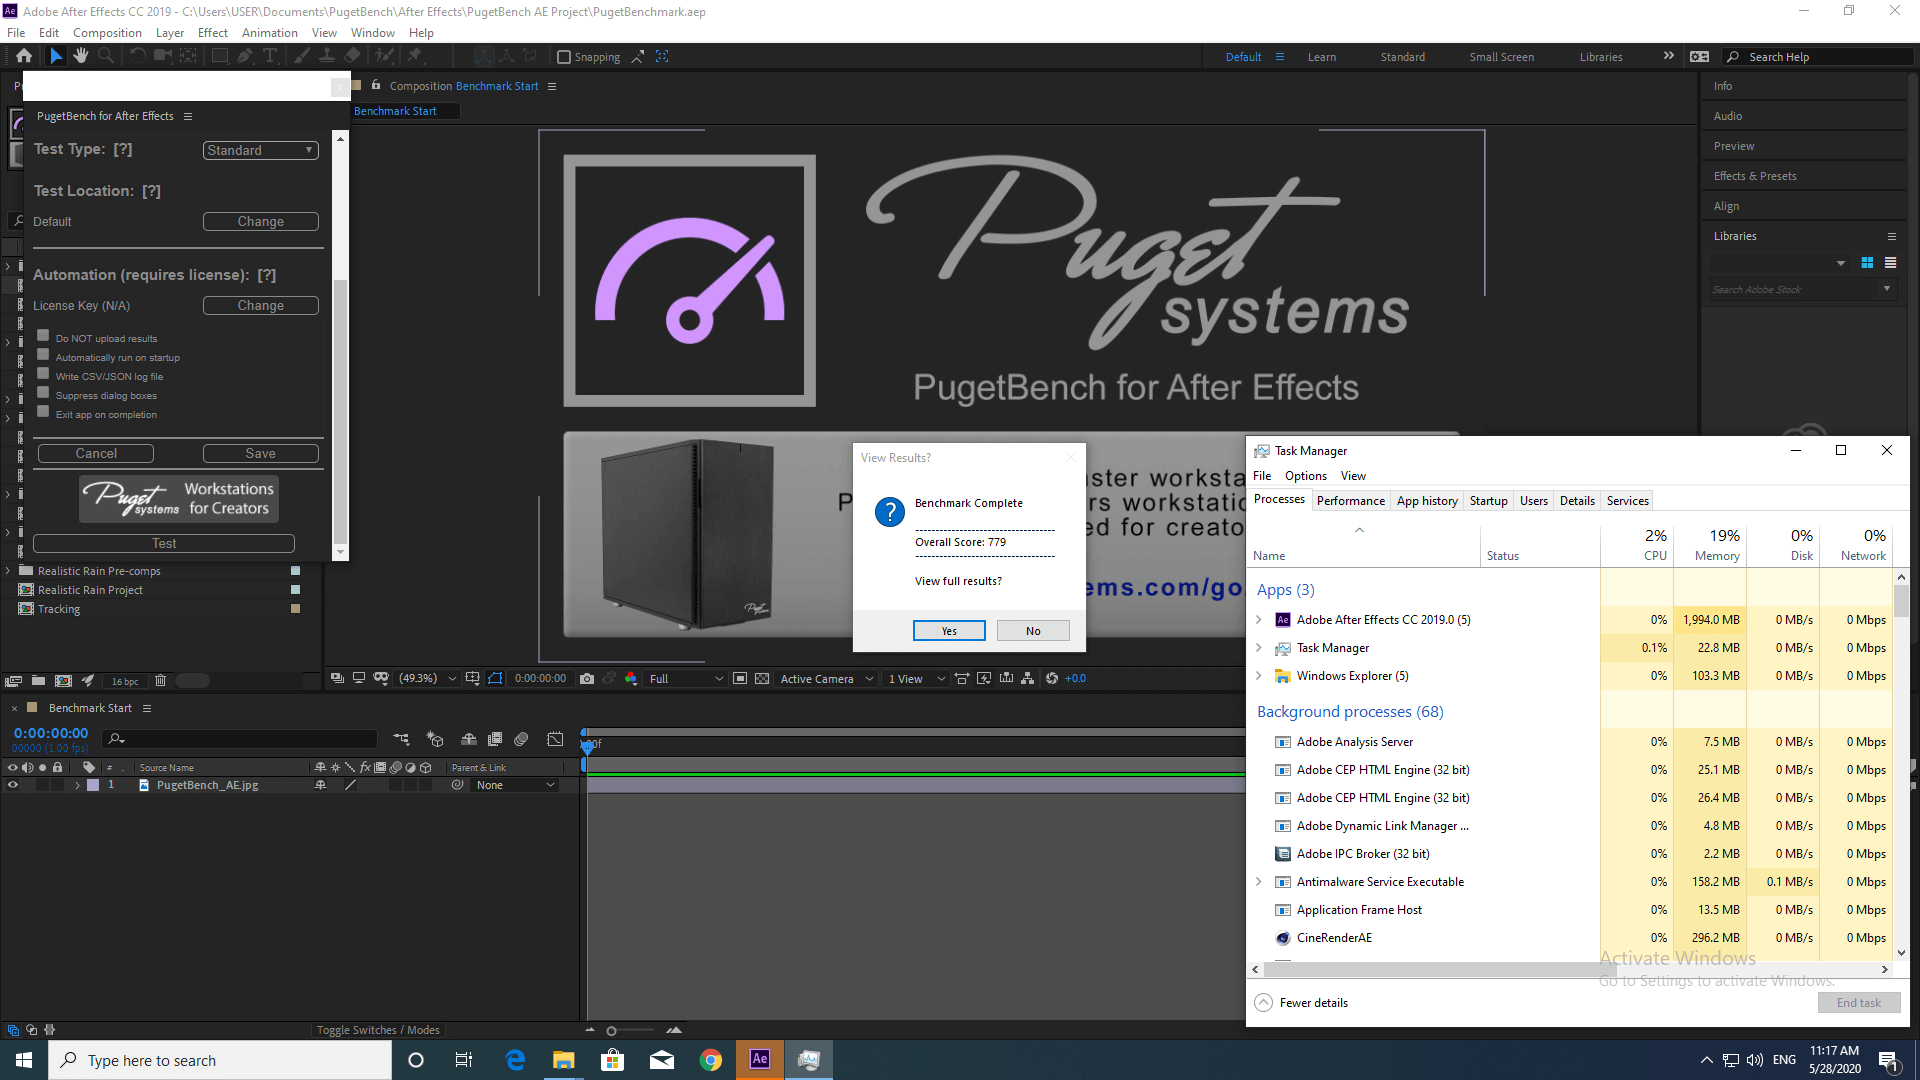Select the Brush tool
The width and height of the screenshot is (1920, 1080).
[302, 56]
